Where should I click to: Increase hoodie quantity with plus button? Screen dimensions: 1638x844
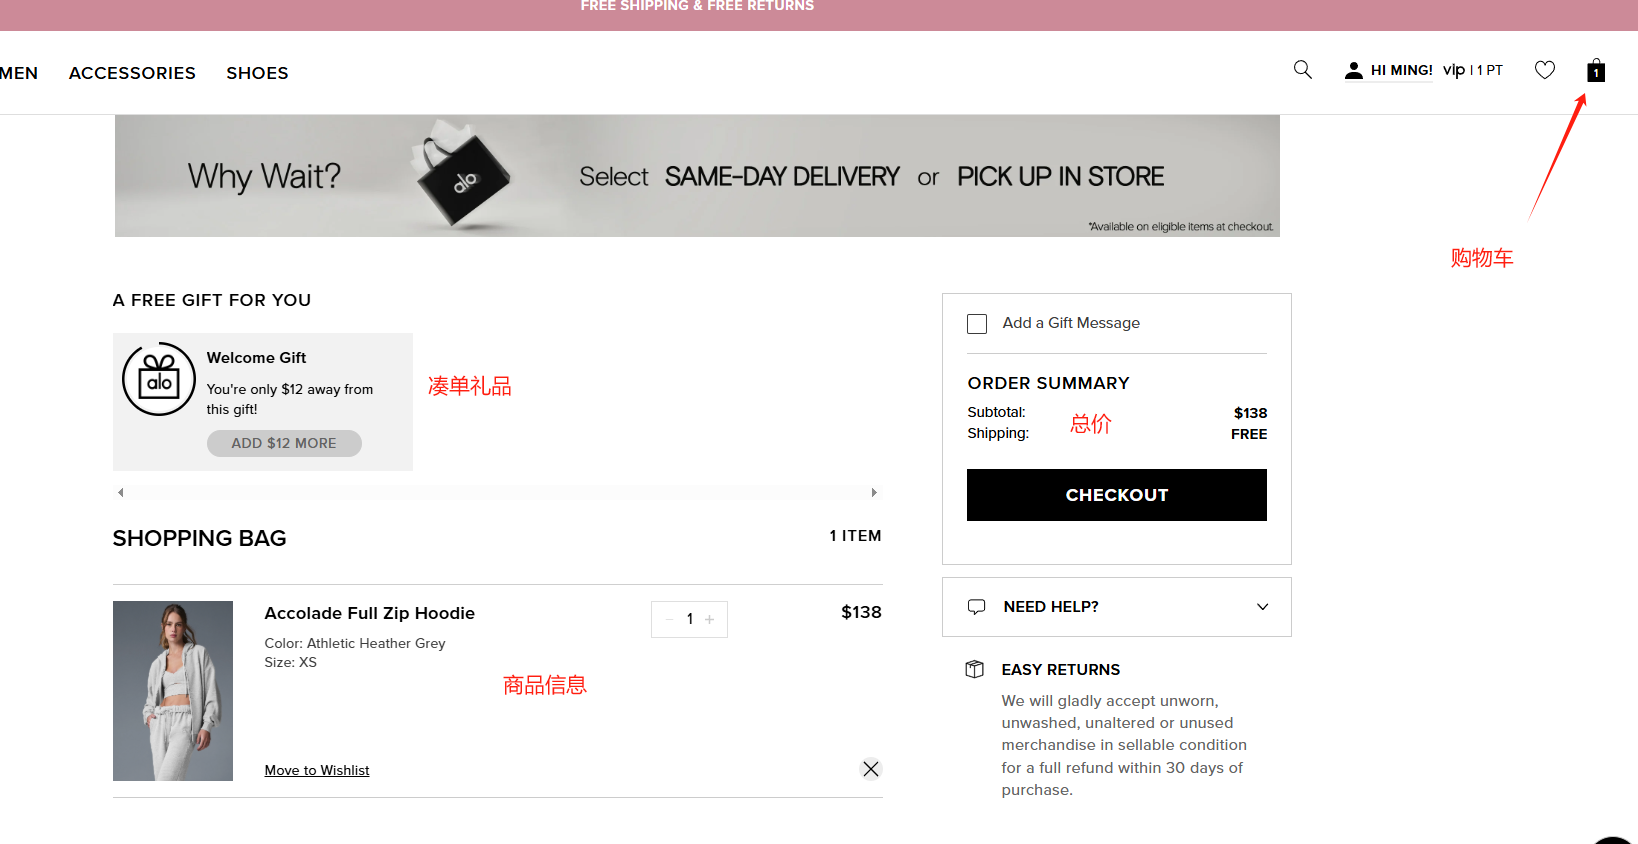pos(710,619)
